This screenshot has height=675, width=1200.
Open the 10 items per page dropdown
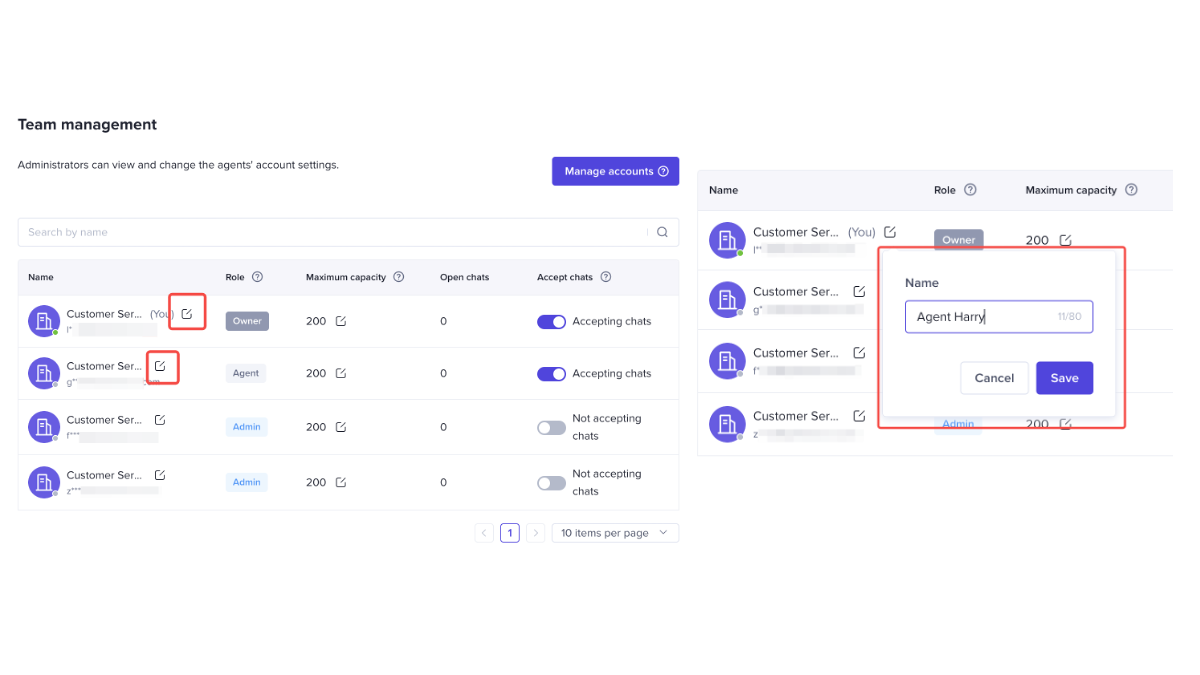615,533
